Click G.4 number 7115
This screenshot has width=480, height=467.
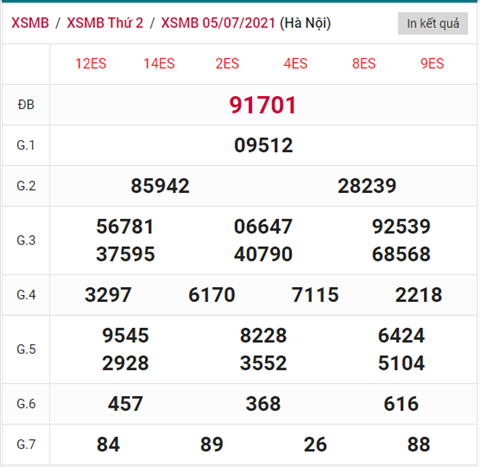click(x=315, y=295)
